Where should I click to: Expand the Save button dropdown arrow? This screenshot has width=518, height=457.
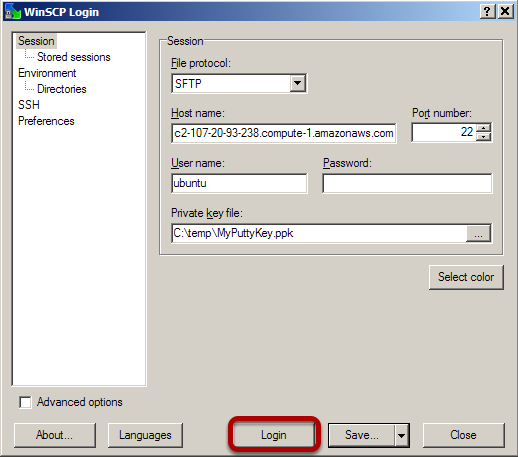401,435
